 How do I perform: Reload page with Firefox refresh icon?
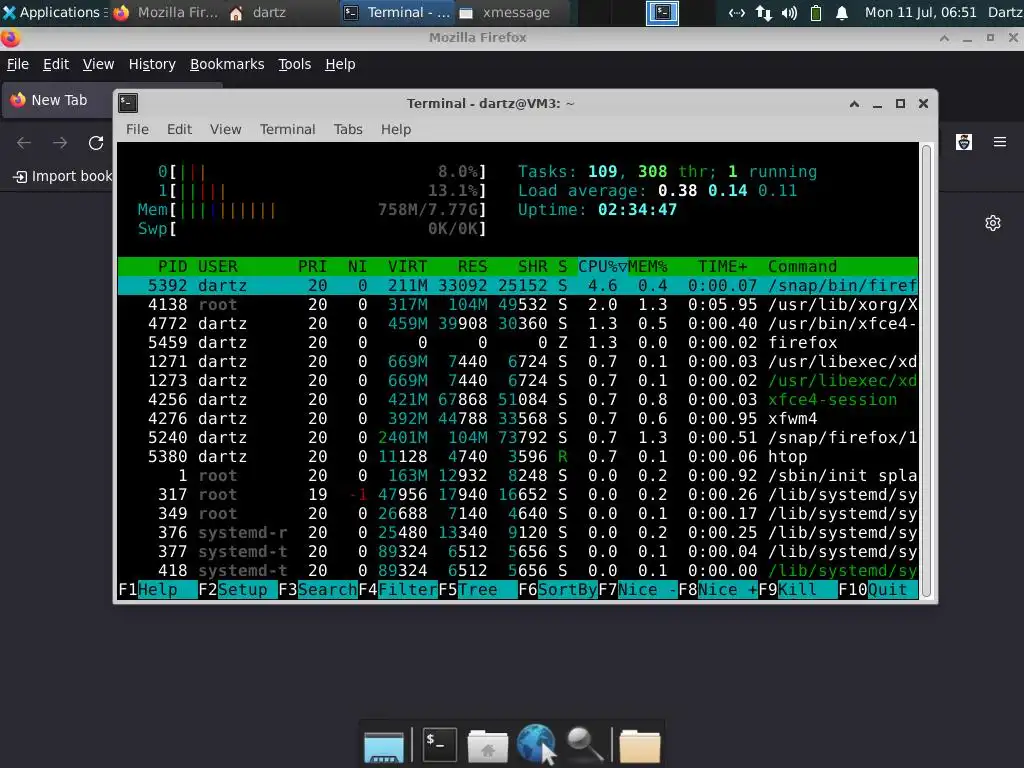[96, 142]
